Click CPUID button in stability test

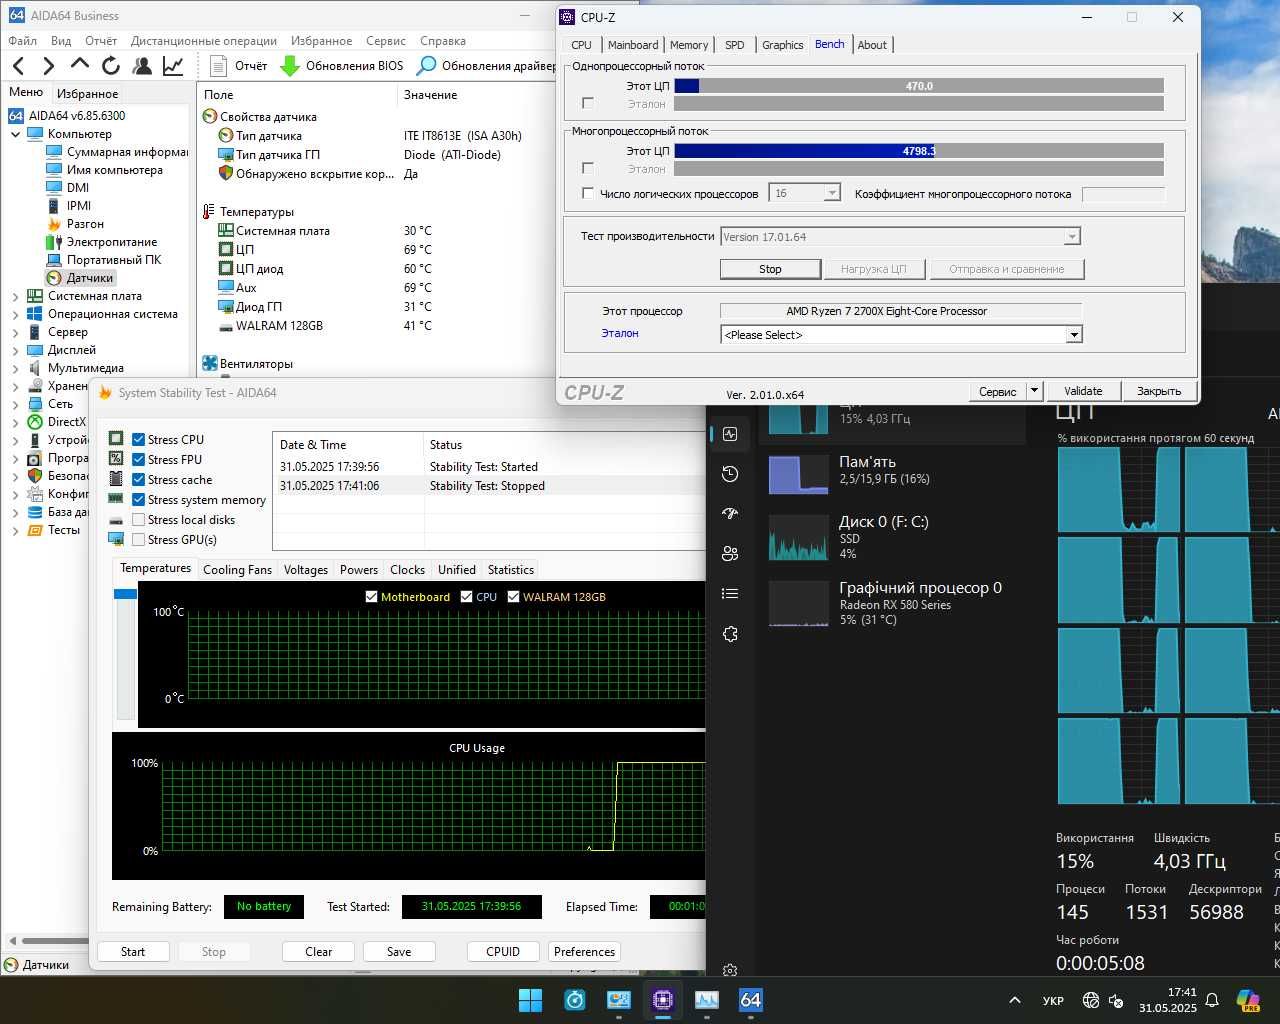pos(503,952)
